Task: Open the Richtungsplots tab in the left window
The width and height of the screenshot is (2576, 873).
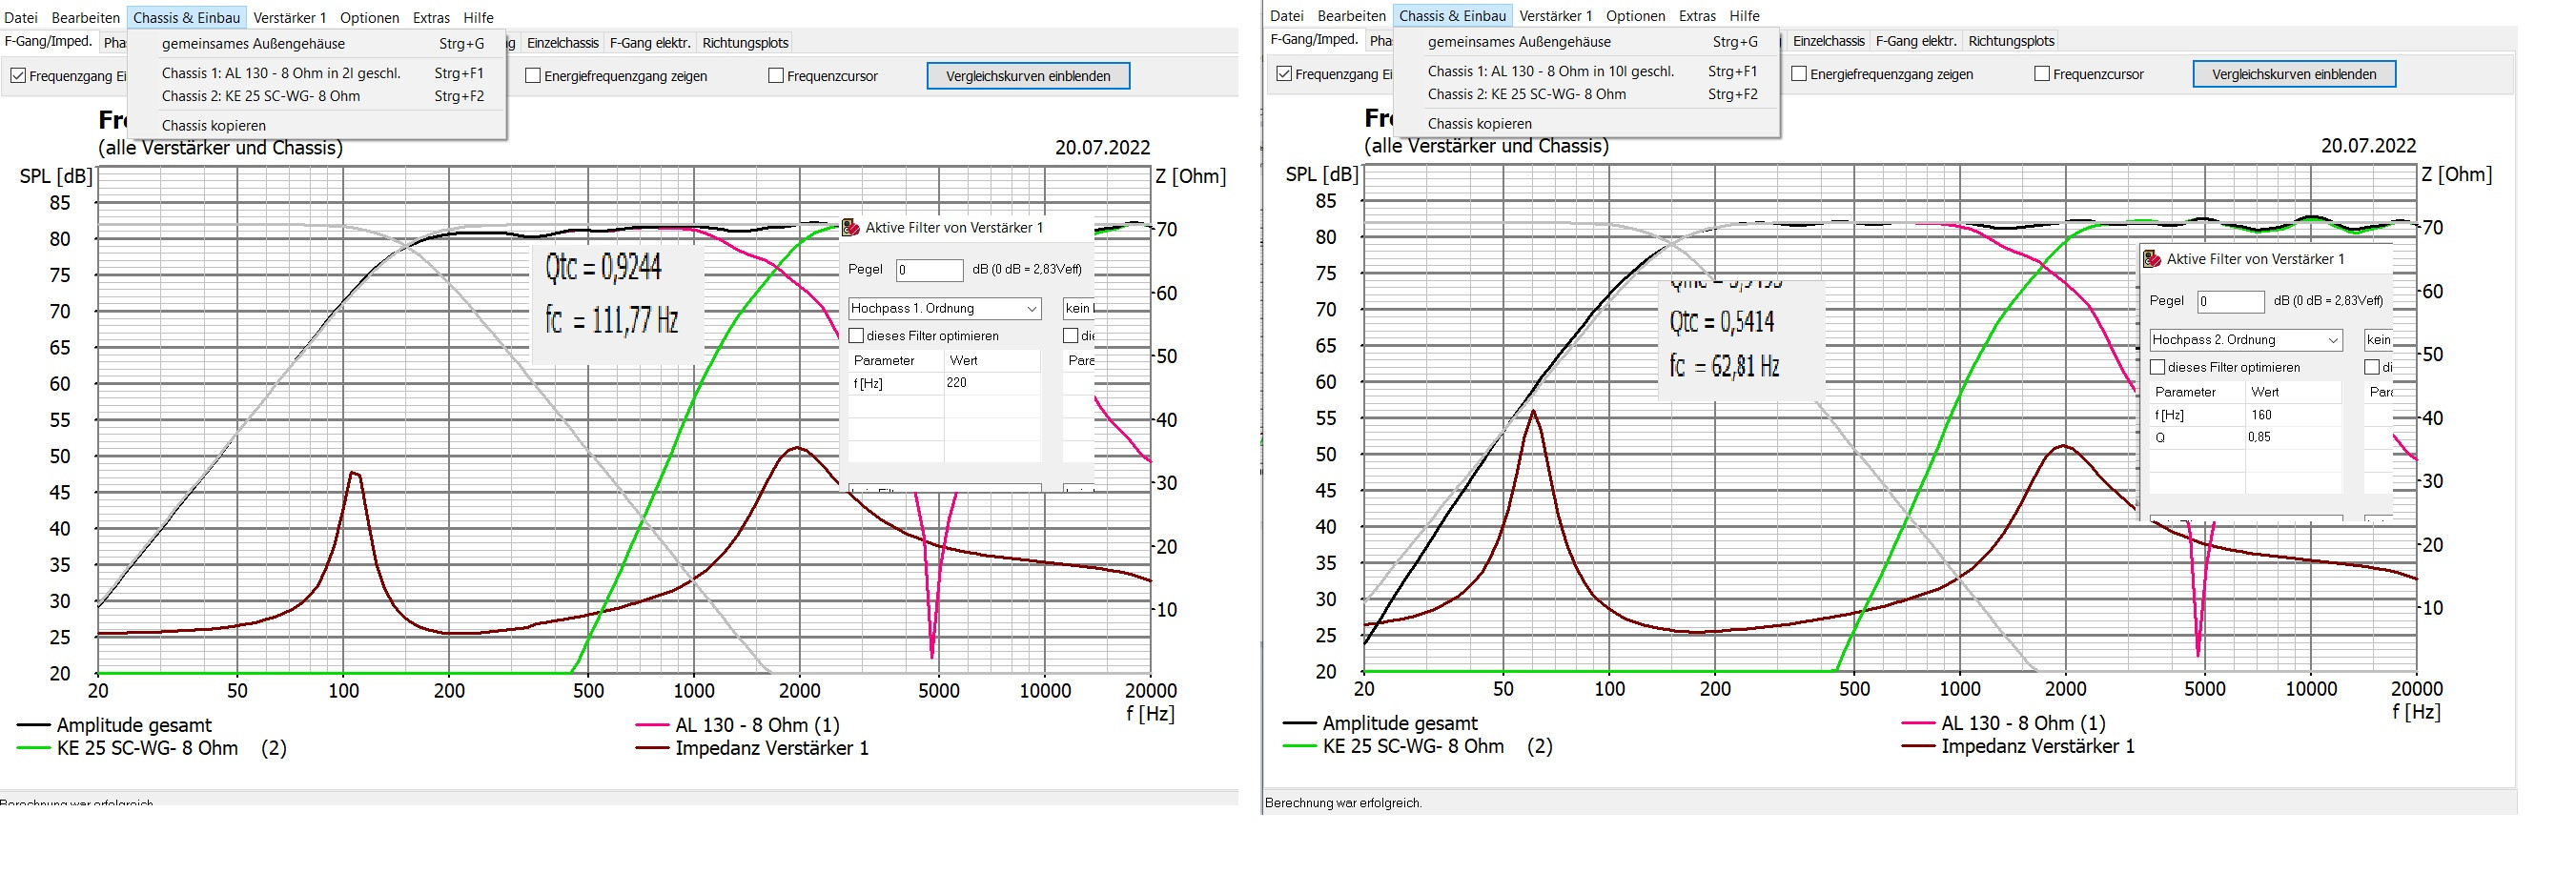Action: coord(745,43)
